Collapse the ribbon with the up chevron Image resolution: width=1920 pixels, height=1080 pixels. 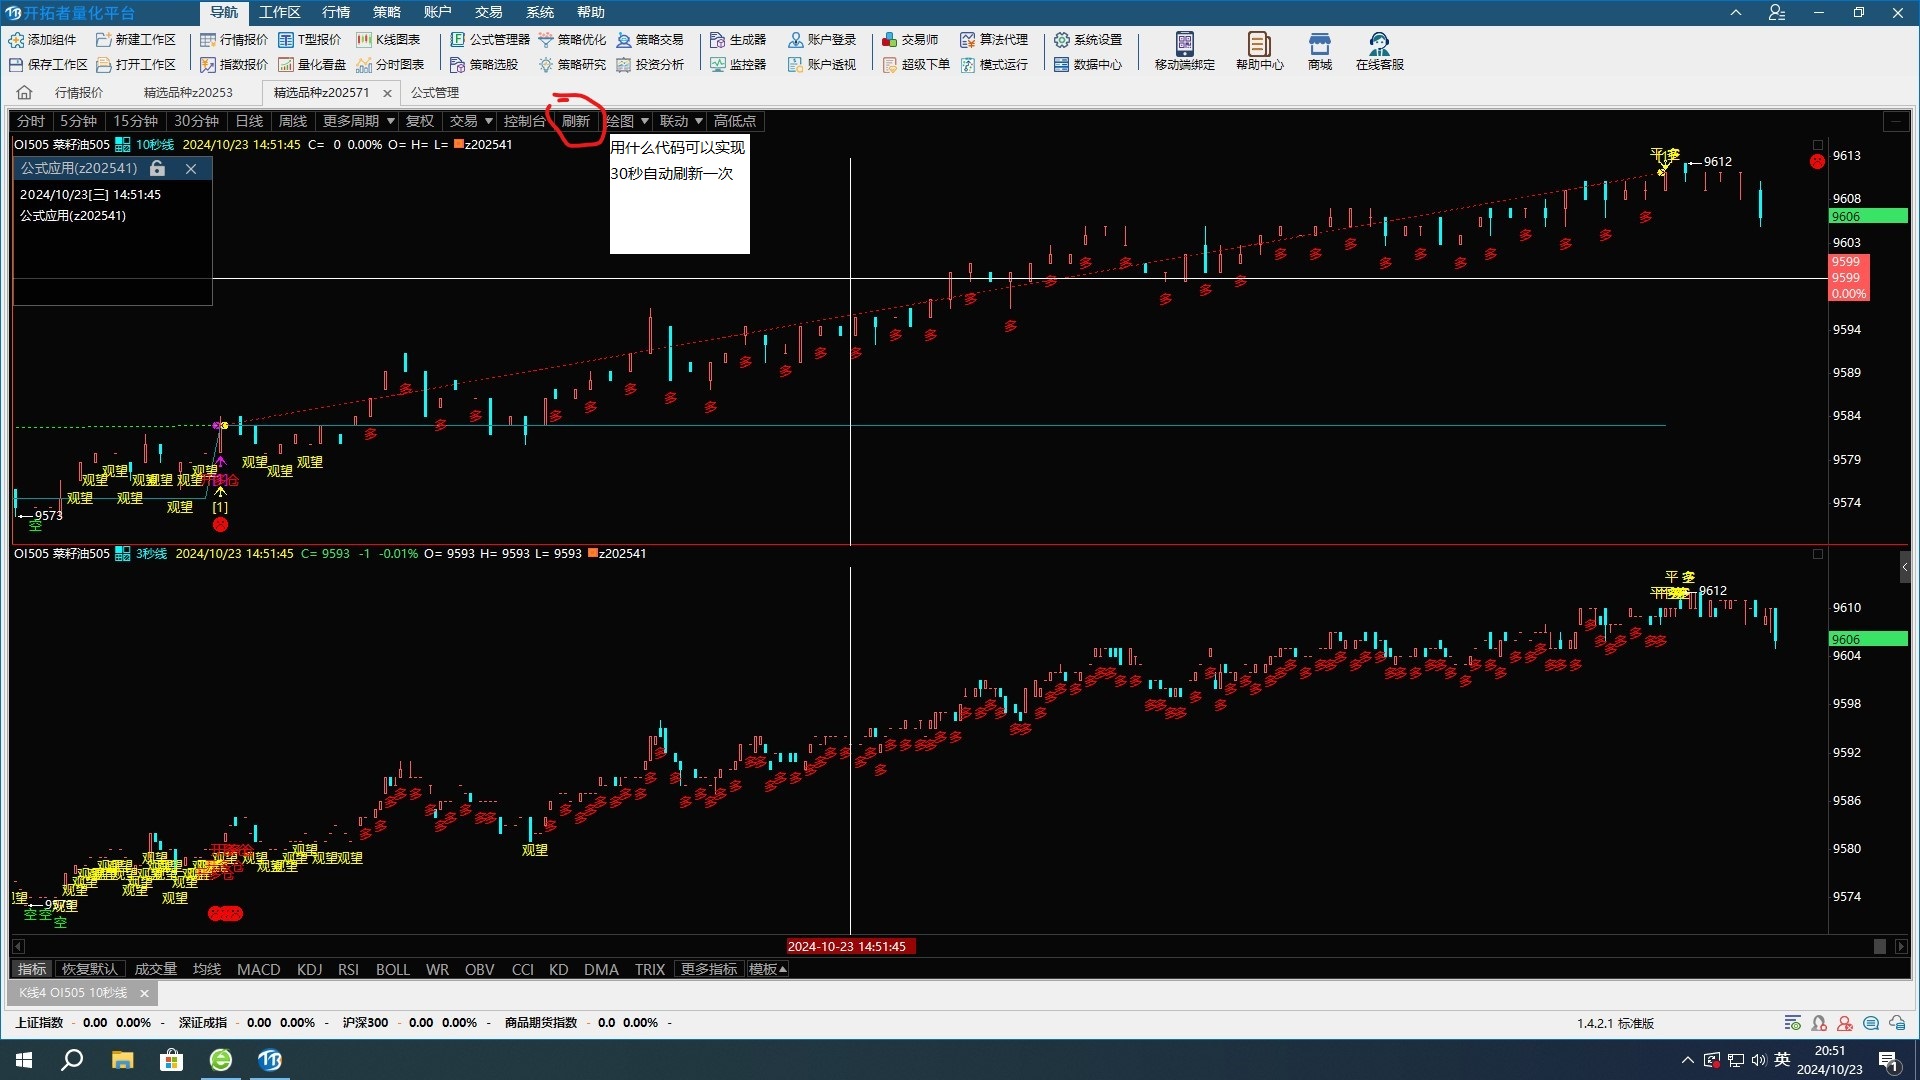[x=1736, y=13]
